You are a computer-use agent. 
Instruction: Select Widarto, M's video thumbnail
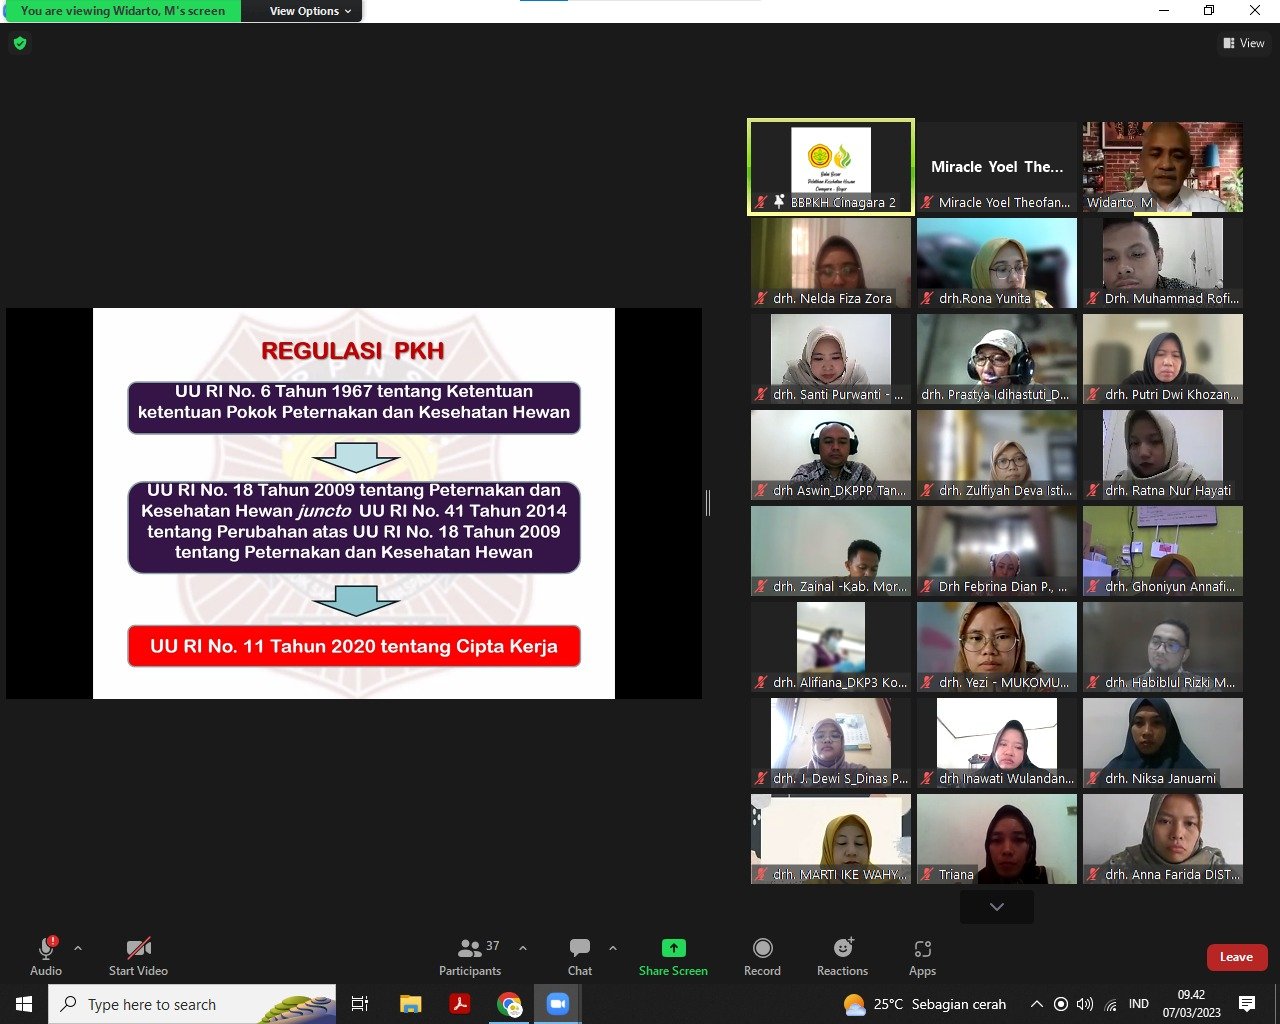pos(1163,167)
